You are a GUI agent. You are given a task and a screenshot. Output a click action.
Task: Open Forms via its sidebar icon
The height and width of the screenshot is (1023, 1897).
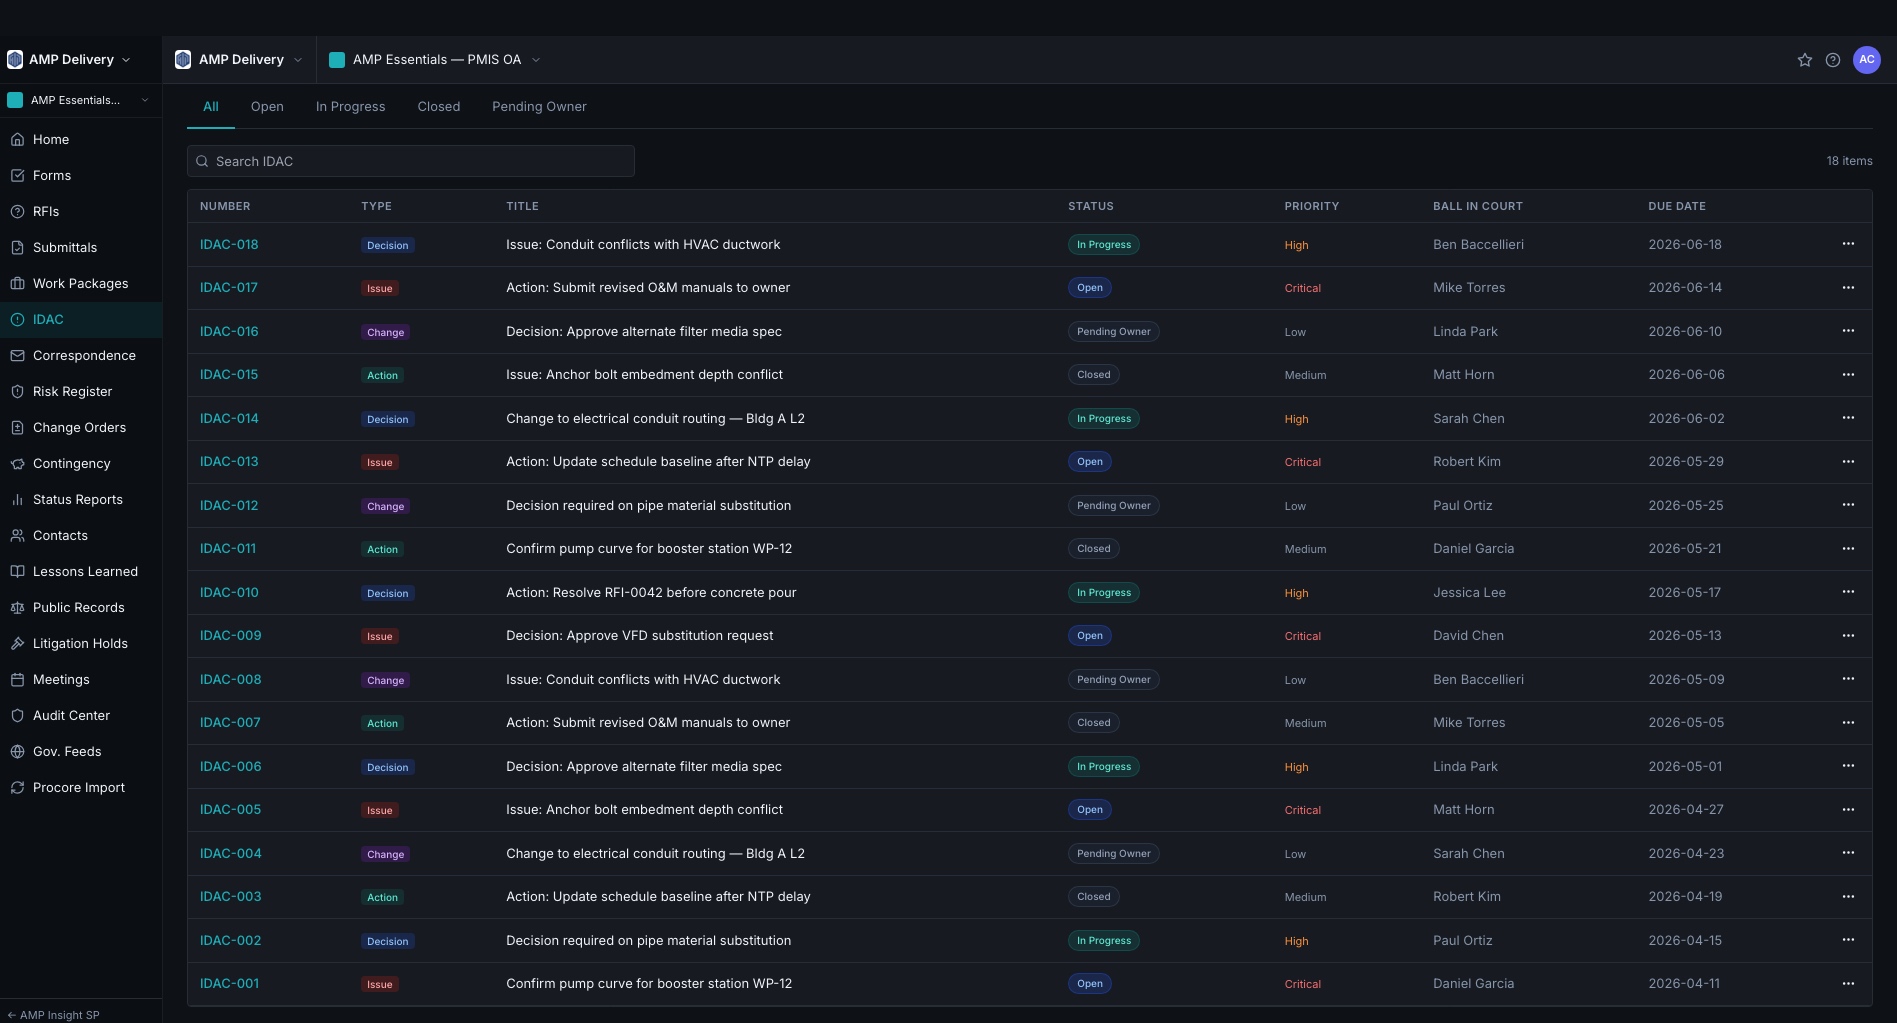pyautogui.click(x=17, y=176)
